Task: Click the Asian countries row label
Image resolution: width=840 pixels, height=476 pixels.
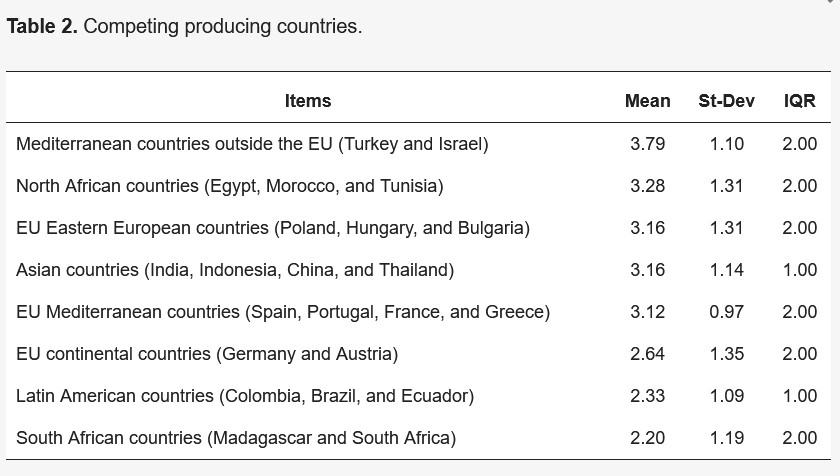Action: [x=235, y=270]
